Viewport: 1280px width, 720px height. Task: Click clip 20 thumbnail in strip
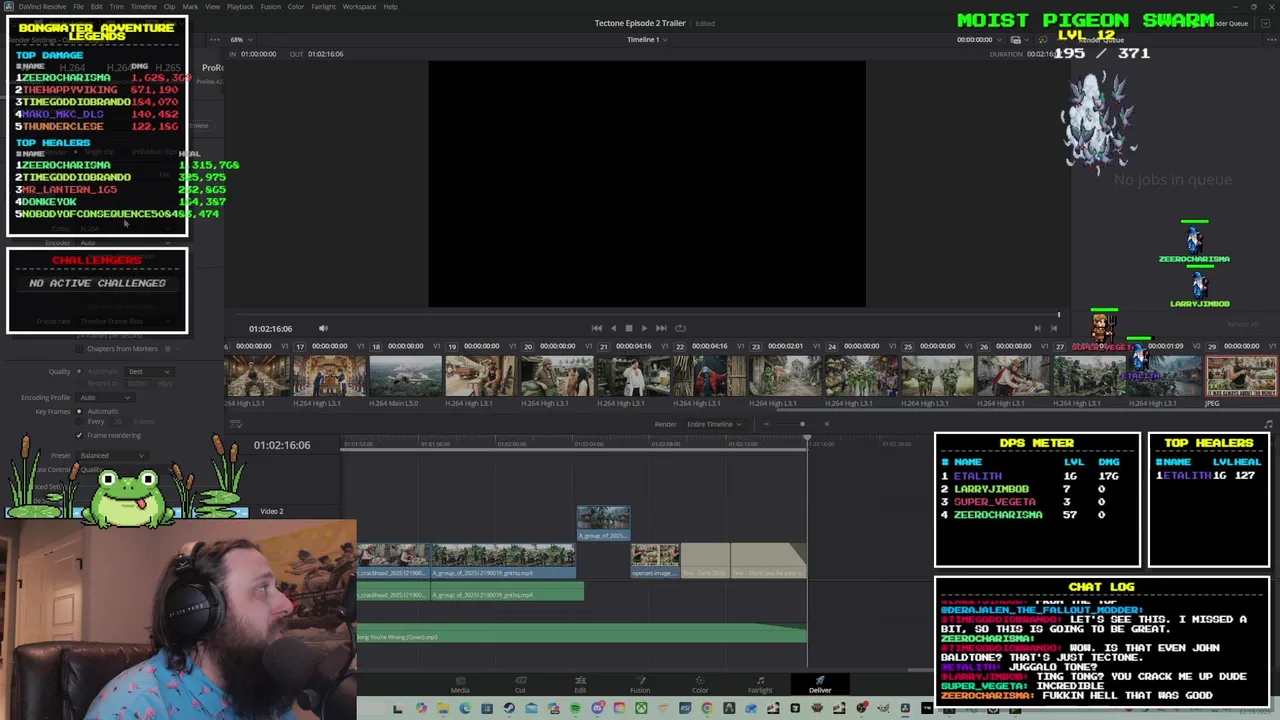557,377
